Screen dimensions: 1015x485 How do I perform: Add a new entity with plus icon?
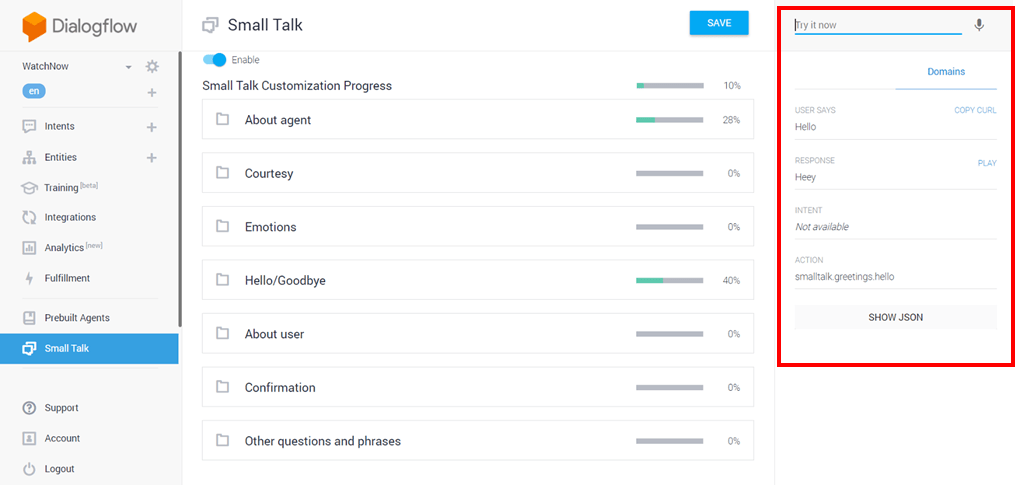click(152, 157)
